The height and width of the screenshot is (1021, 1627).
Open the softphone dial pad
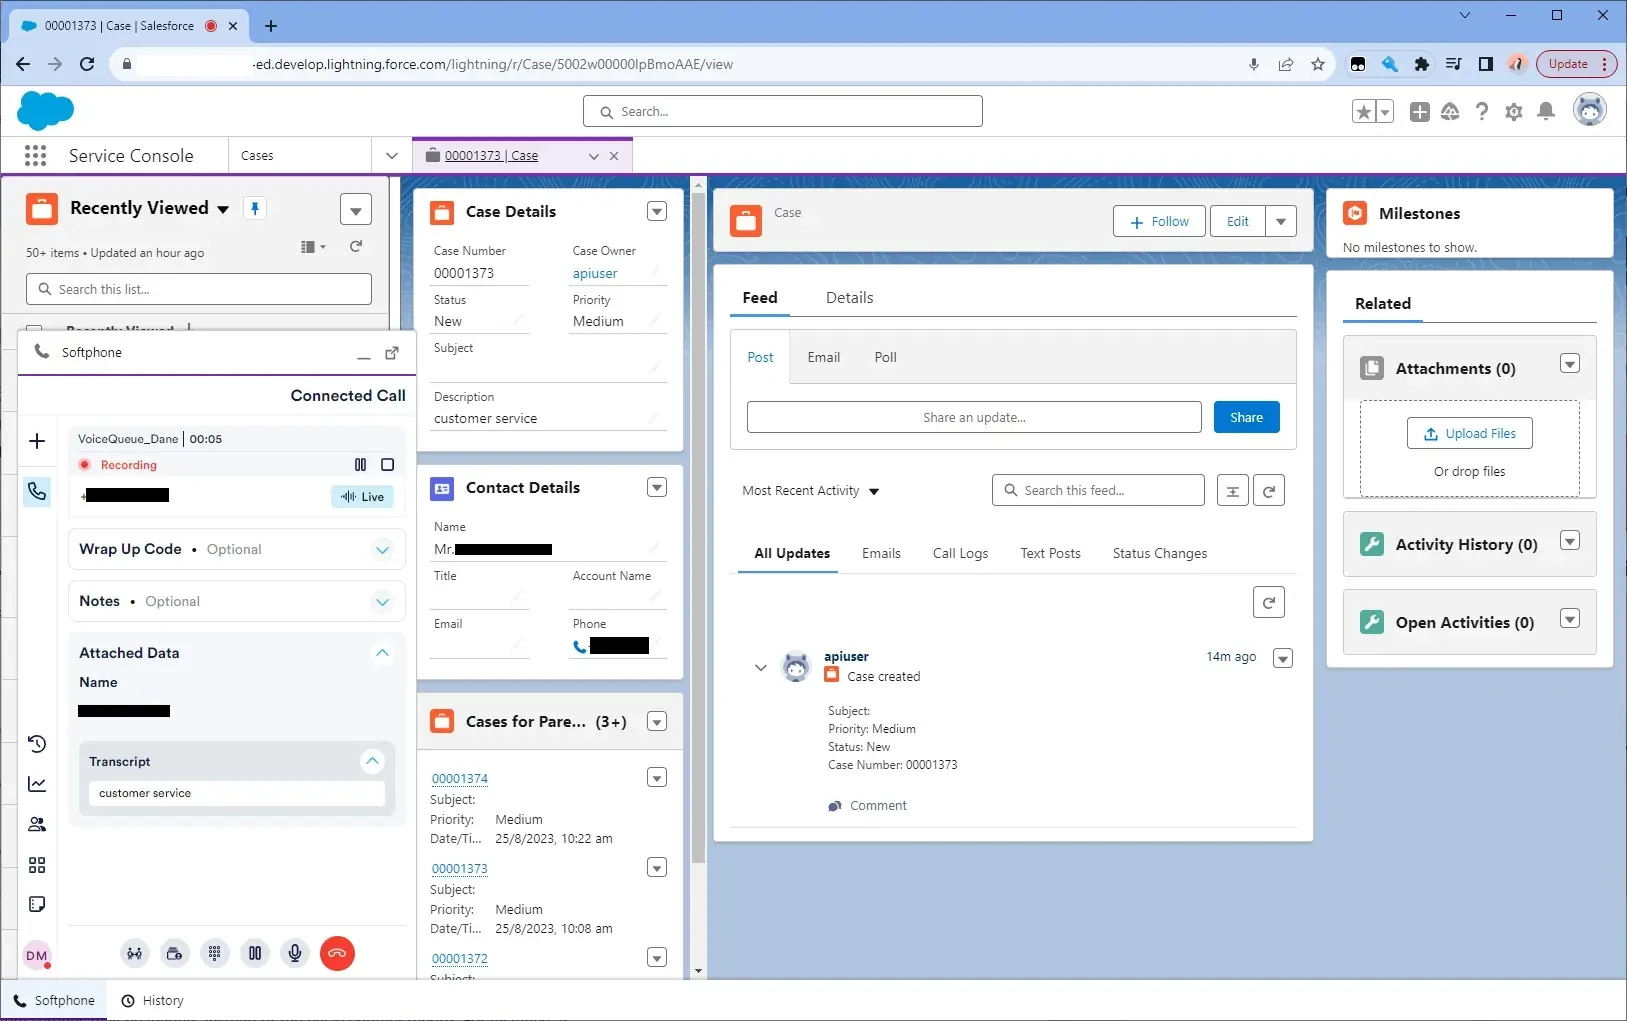click(x=214, y=954)
